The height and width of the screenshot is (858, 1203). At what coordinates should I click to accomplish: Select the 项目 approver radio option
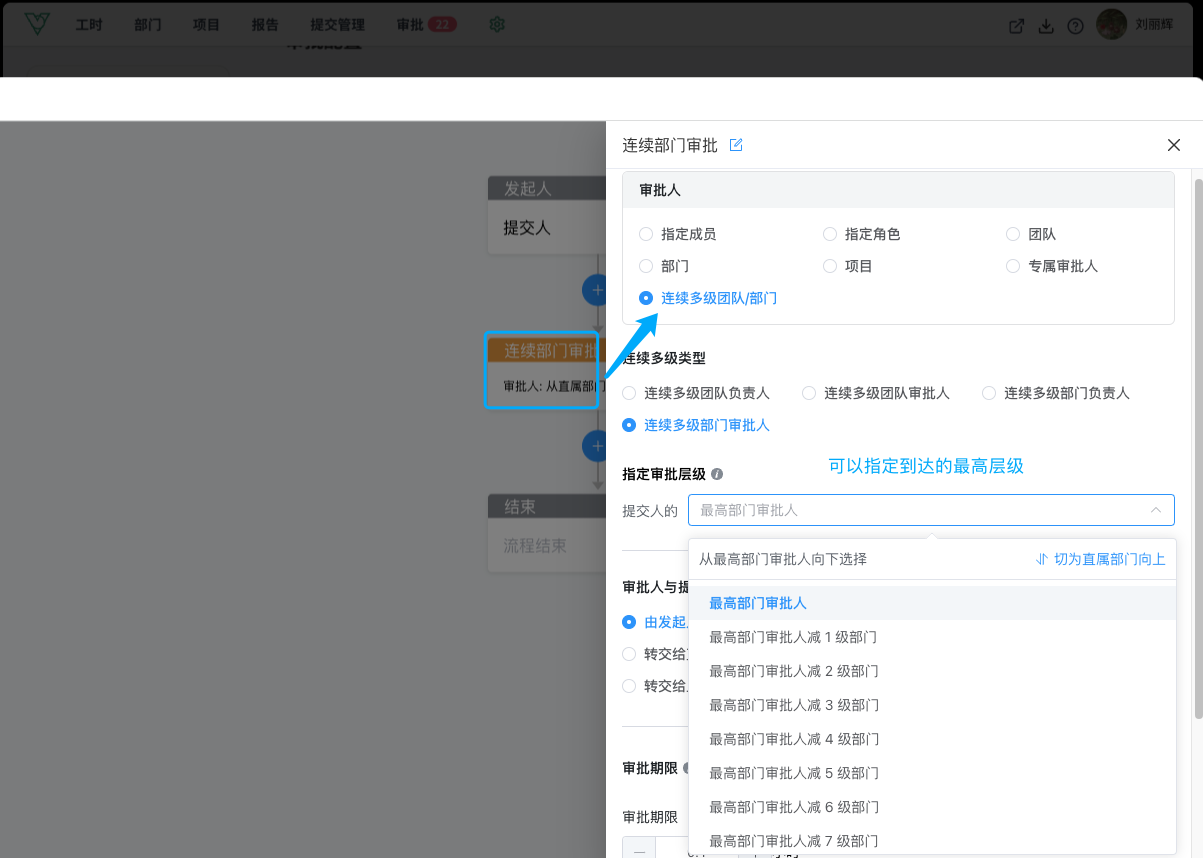point(848,266)
